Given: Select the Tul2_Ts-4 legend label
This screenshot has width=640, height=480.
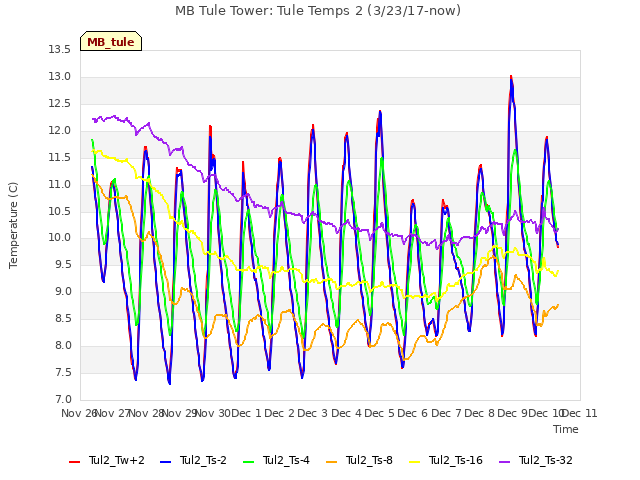Looking at the screenshot, I should coord(286,460).
